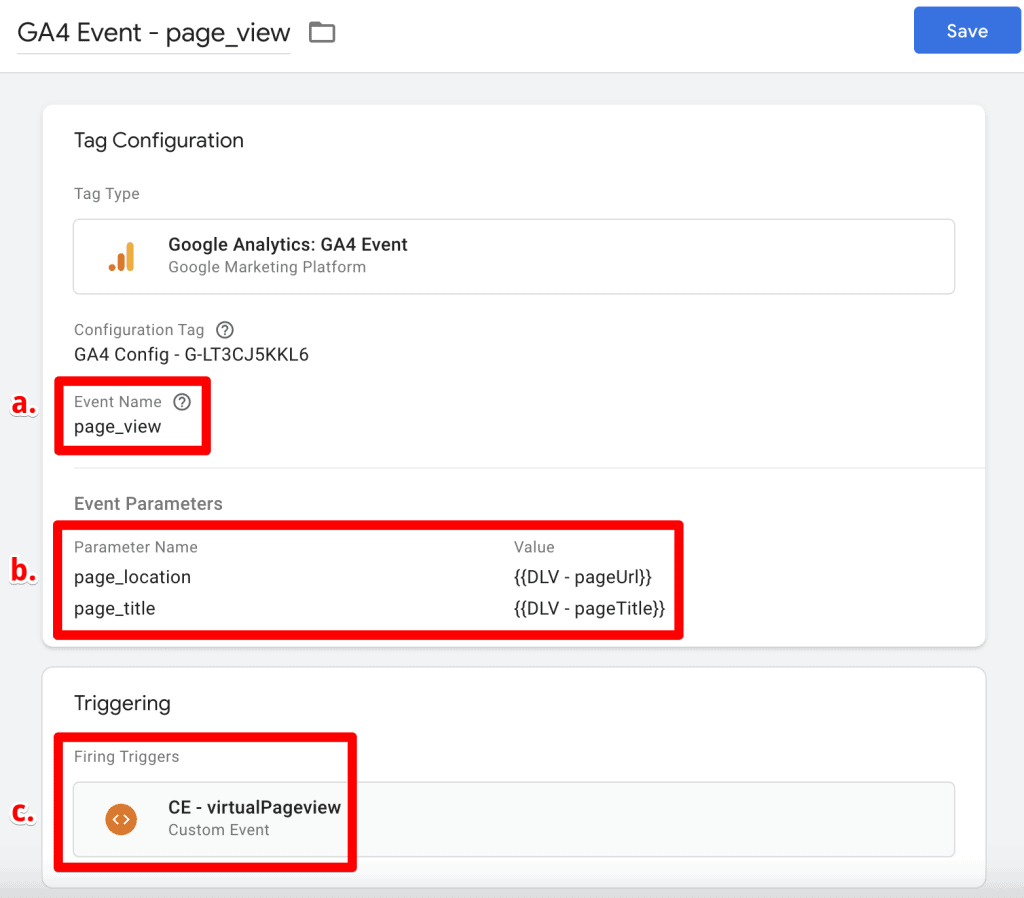Click the help icon next to Event Name
1024x898 pixels.
coord(182,402)
